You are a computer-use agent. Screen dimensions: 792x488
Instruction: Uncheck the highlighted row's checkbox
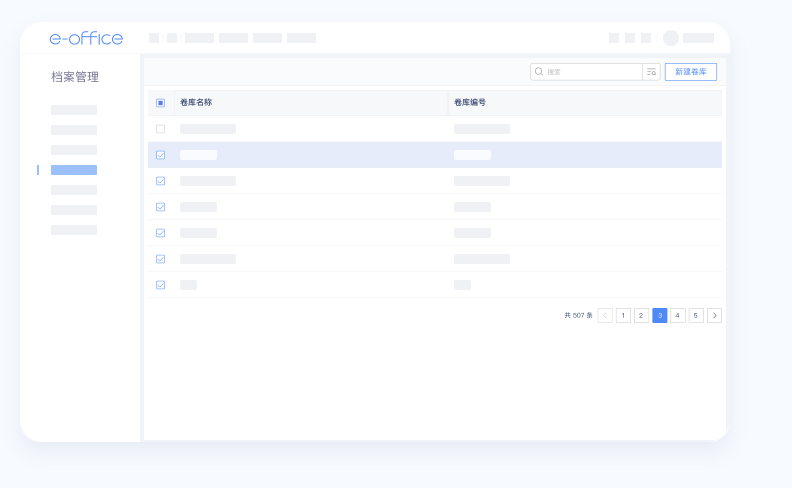pos(160,155)
